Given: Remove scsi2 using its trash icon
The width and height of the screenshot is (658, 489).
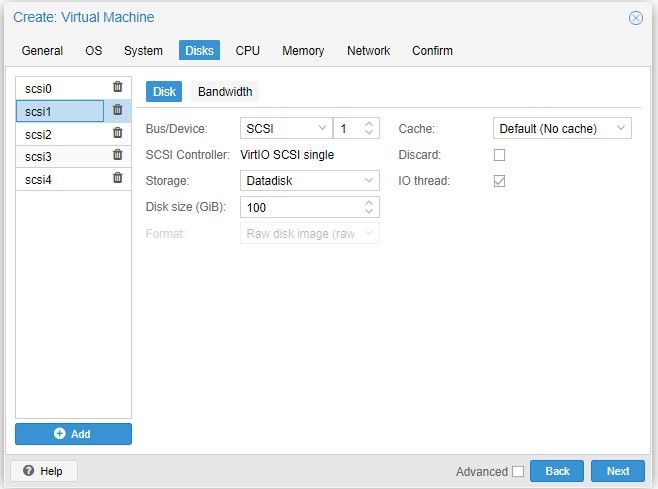Looking at the screenshot, I should coord(117,133).
